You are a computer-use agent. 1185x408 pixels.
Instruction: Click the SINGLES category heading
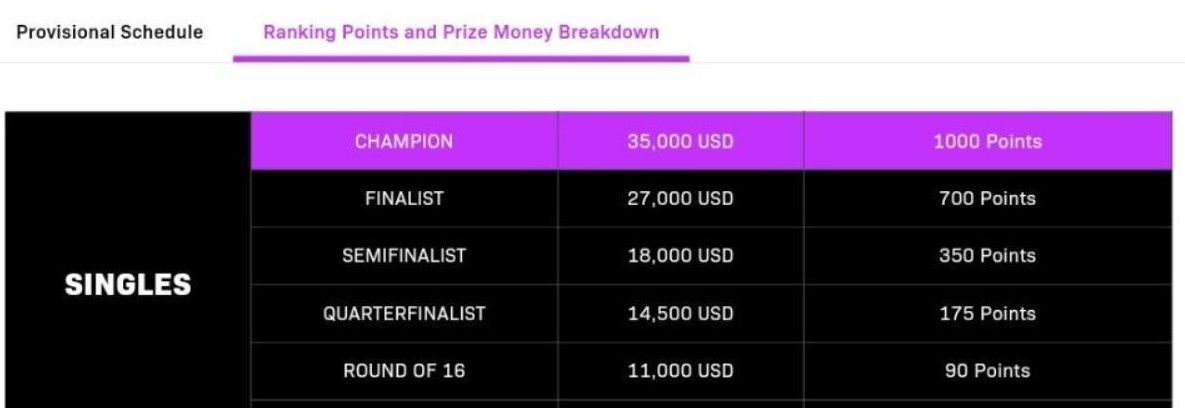click(128, 285)
